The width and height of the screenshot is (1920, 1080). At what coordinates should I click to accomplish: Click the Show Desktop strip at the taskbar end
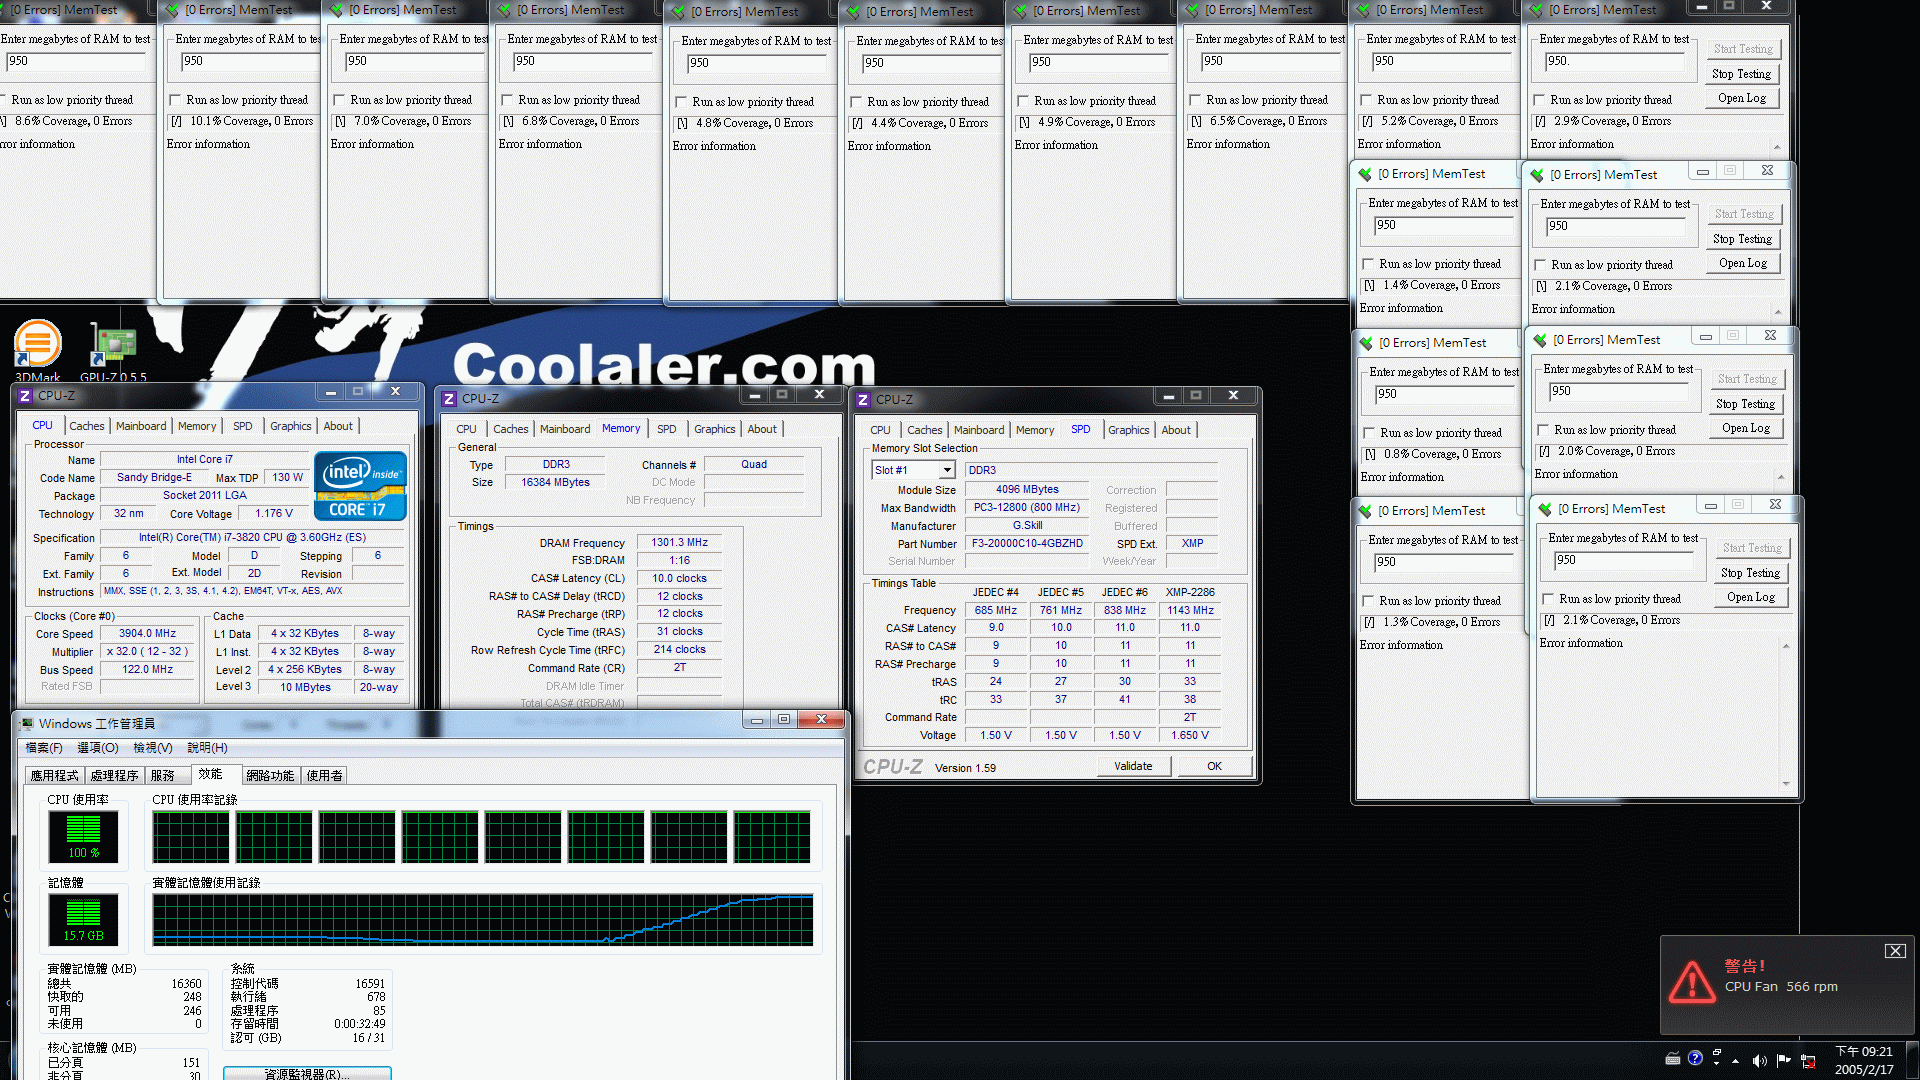pyautogui.click(x=1912, y=1060)
